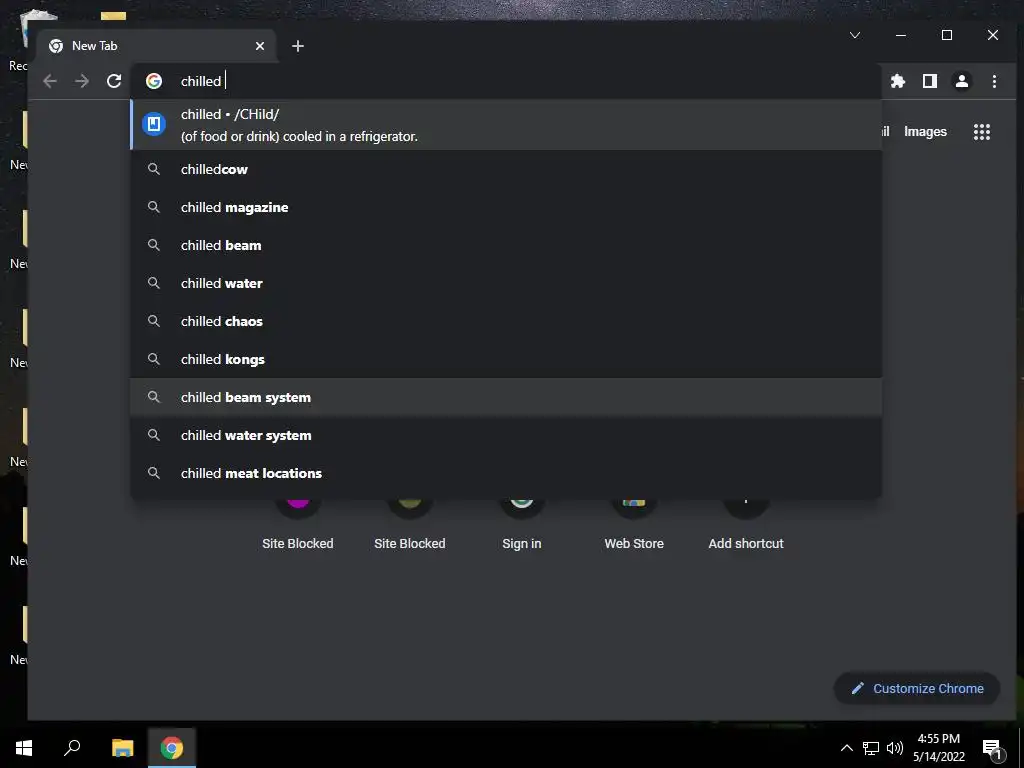Open the volume speaker tray icon
This screenshot has height=768, width=1024.
coord(895,748)
